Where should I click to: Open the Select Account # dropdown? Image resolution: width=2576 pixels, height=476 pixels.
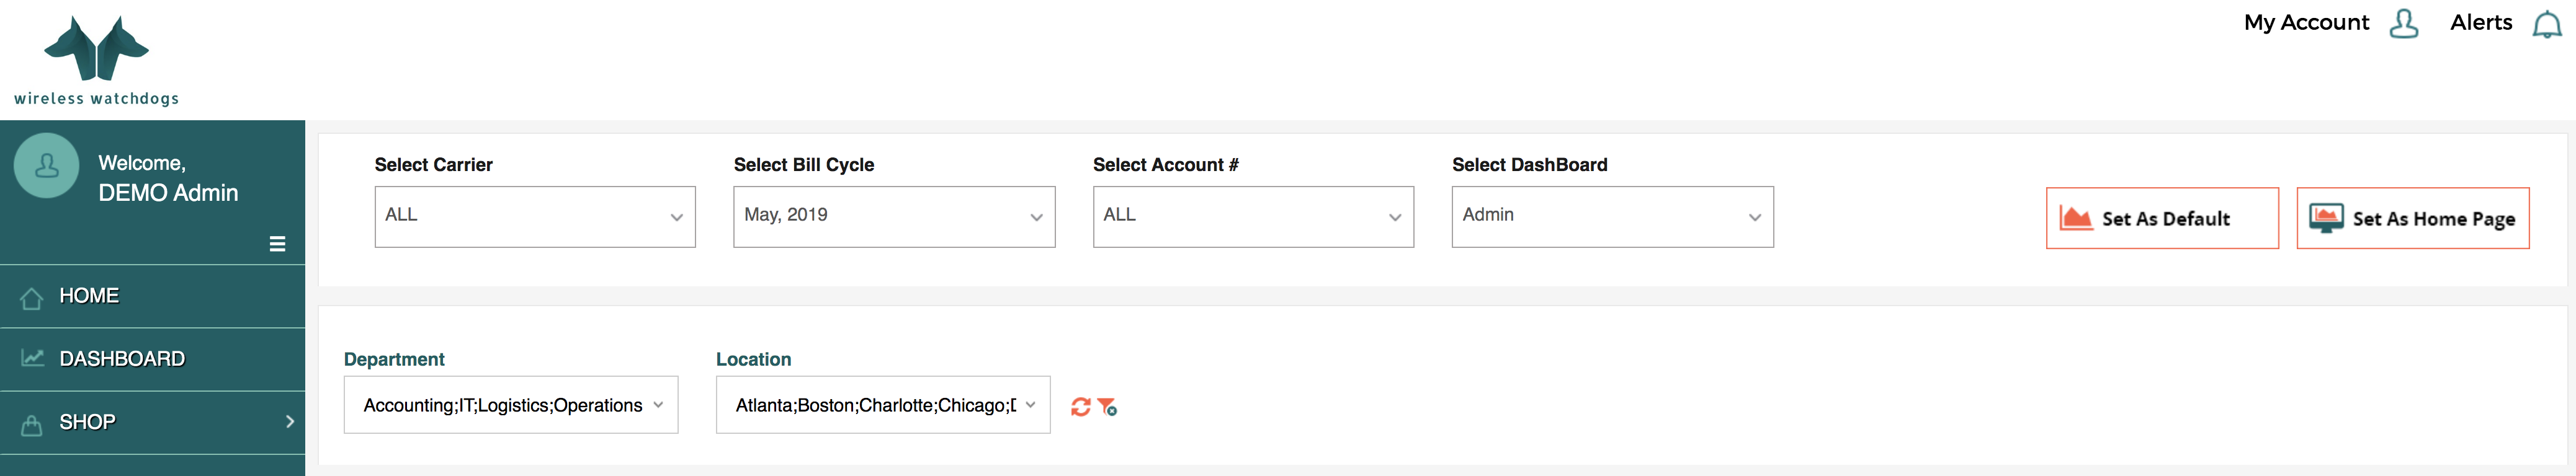[x=1253, y=216]
